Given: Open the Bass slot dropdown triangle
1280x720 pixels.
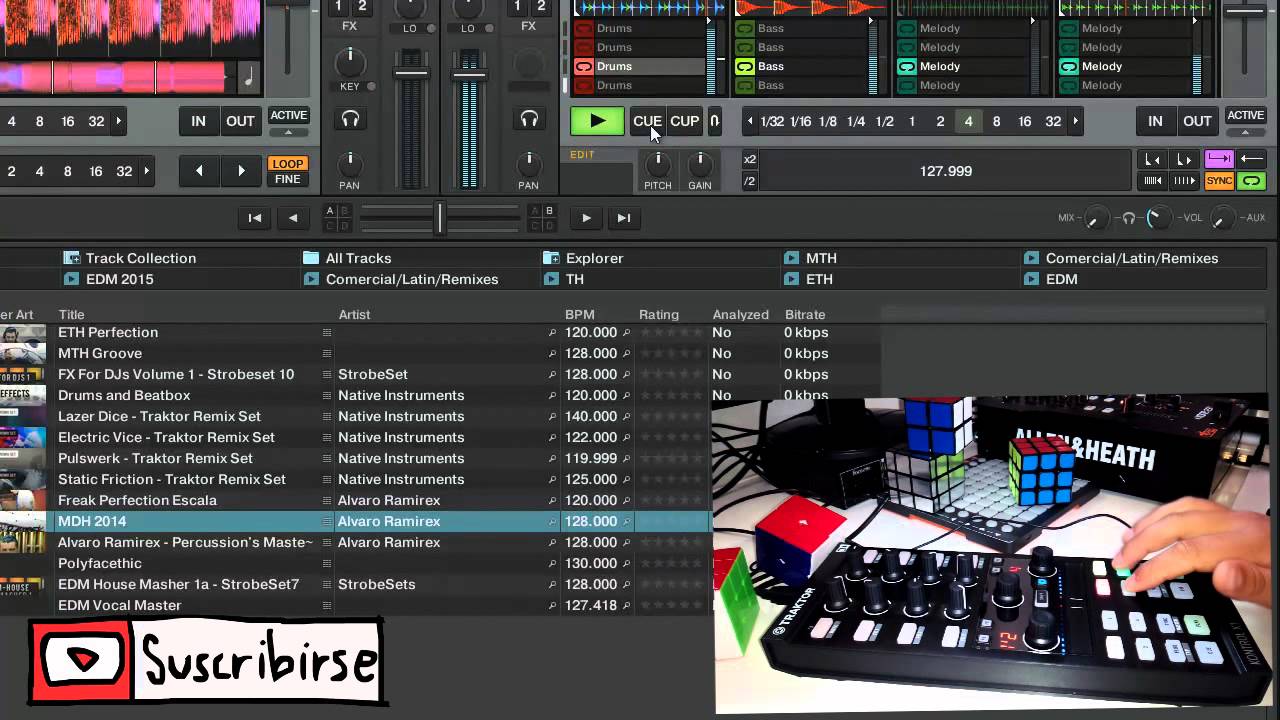Looking at the screenshot, I should pos(873,18).
